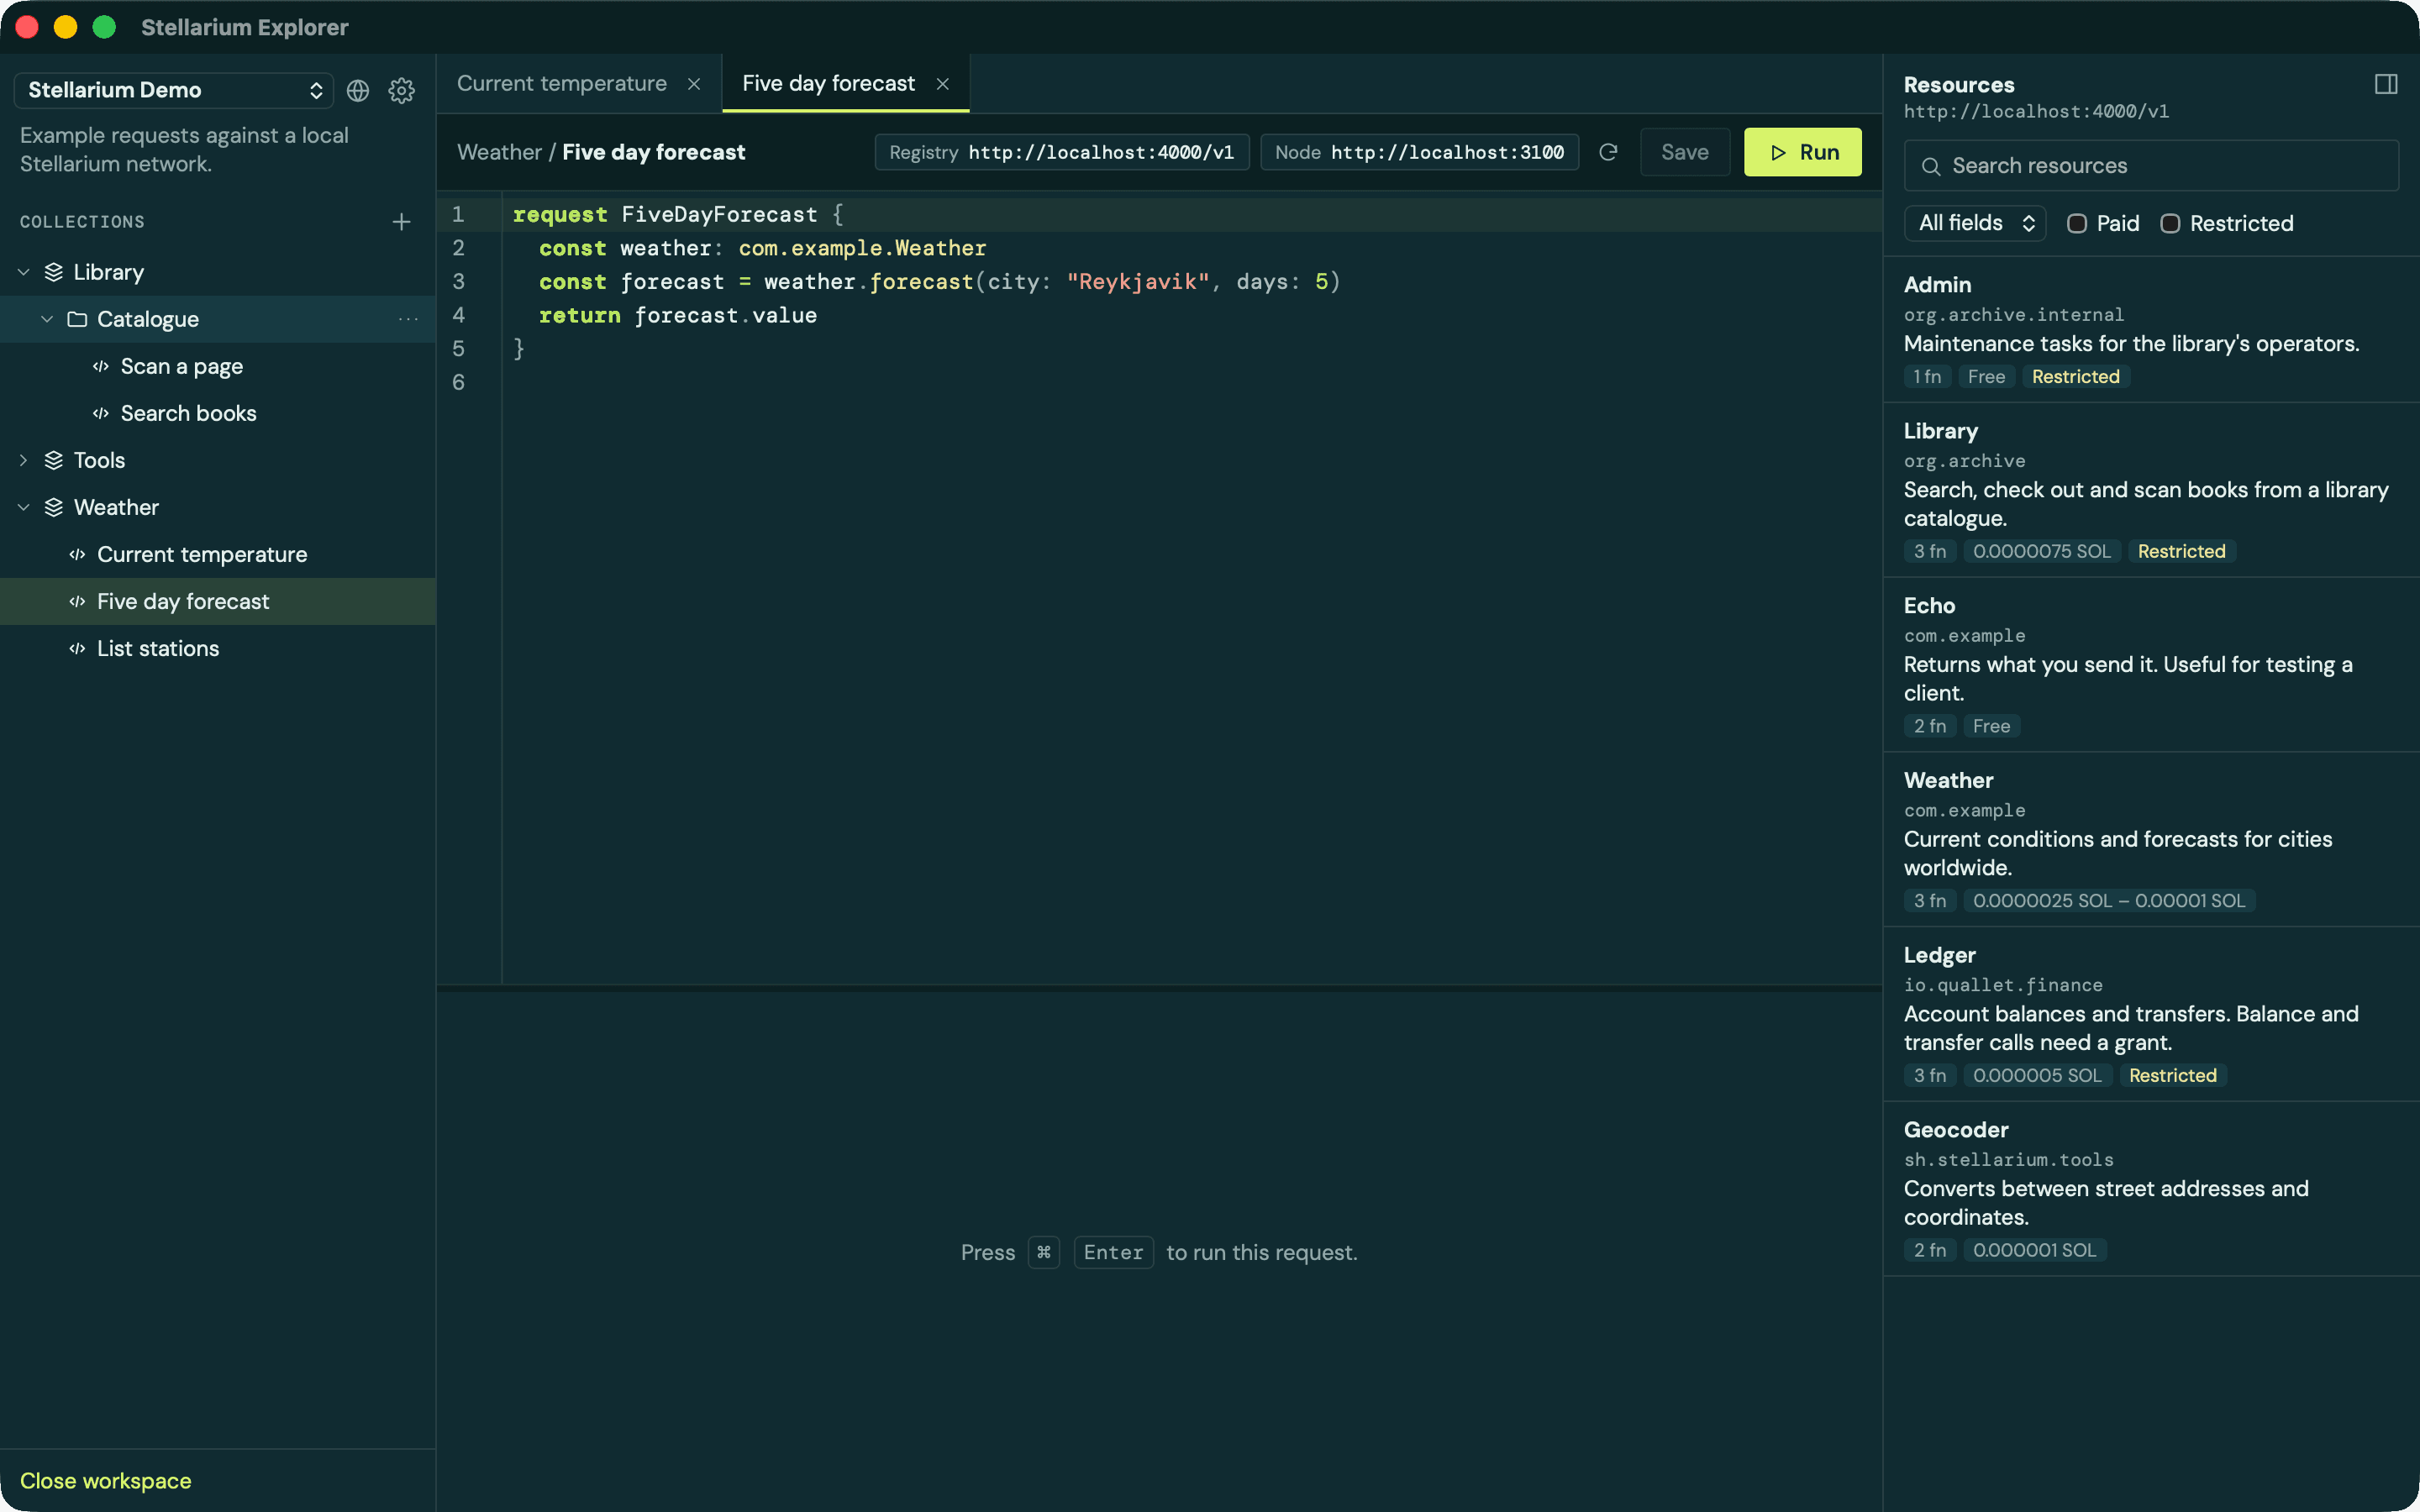Screen dimensions: 2420x1512
Task: Click code icon beside Current temperature in sidebar
Action: [77, 554]
